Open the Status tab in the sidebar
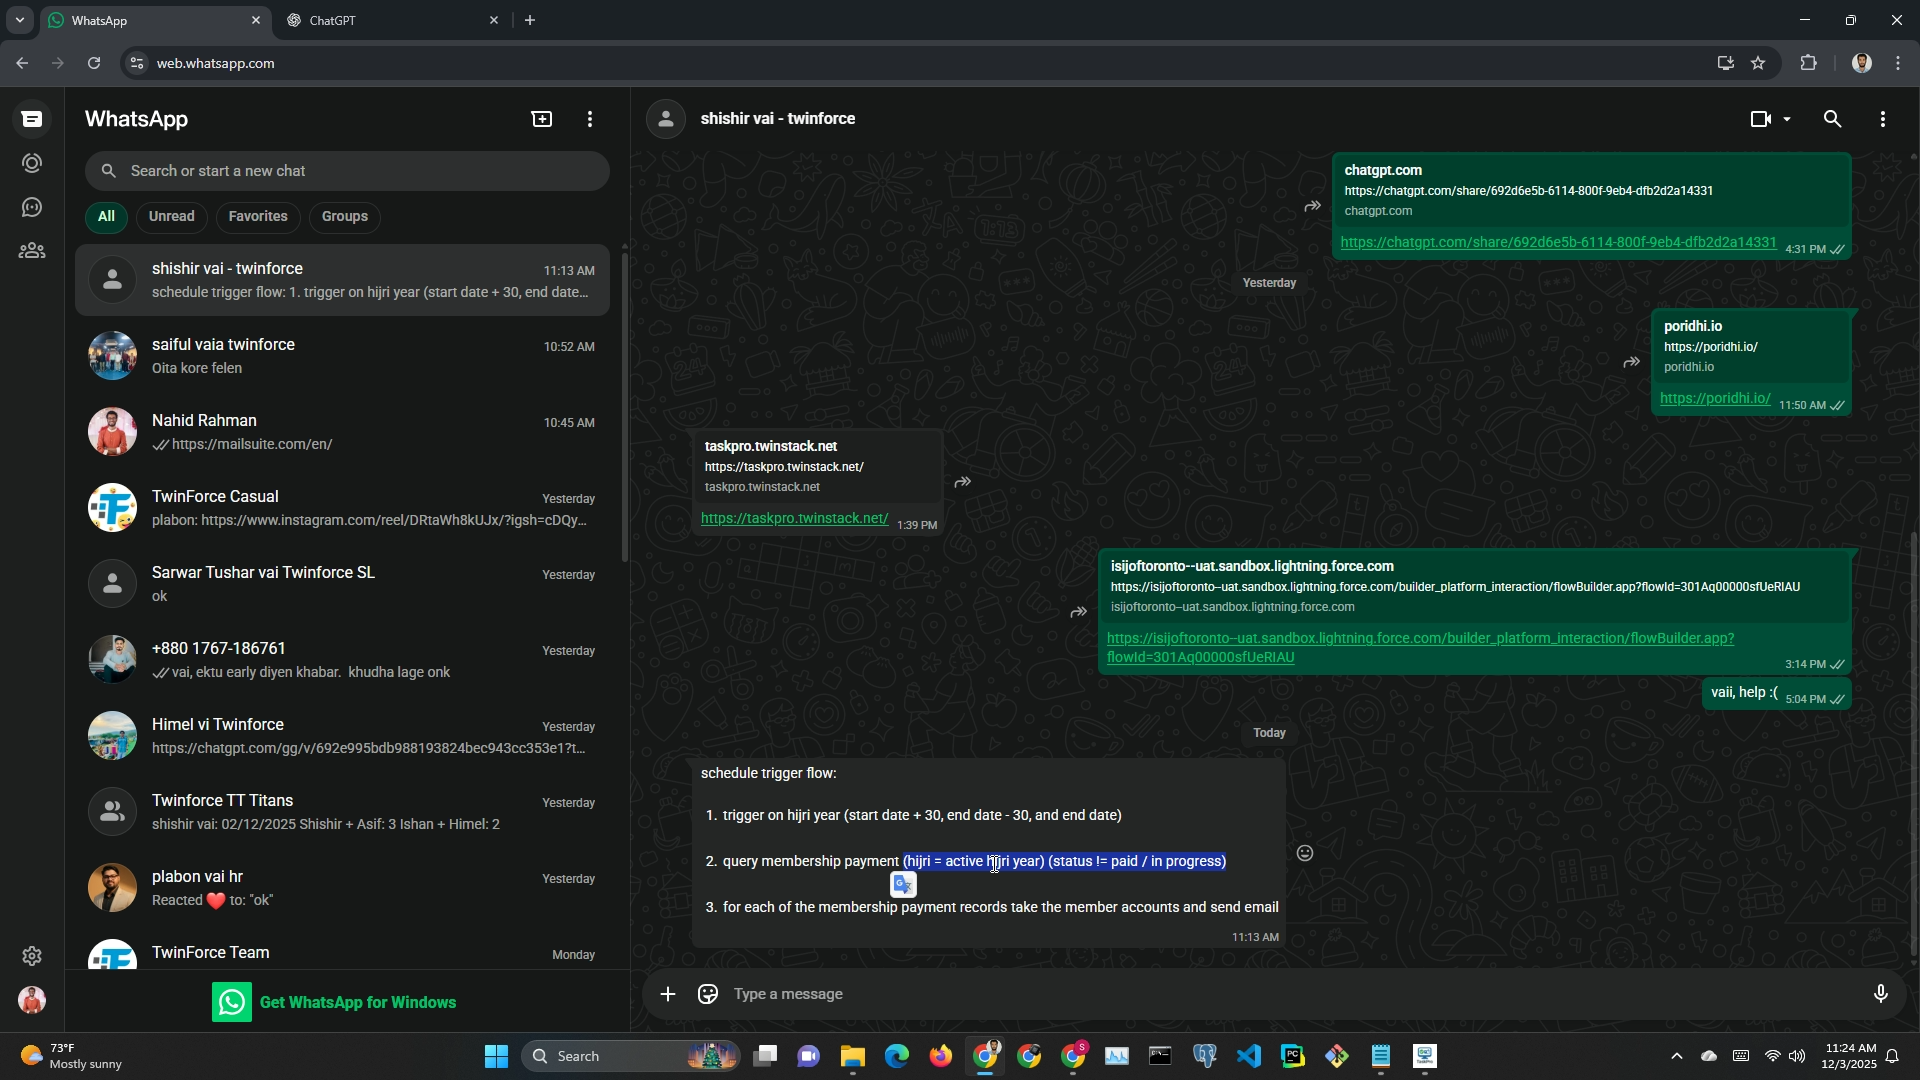The height and width of the screenshot is (1080, 1920). coord(32,163)
